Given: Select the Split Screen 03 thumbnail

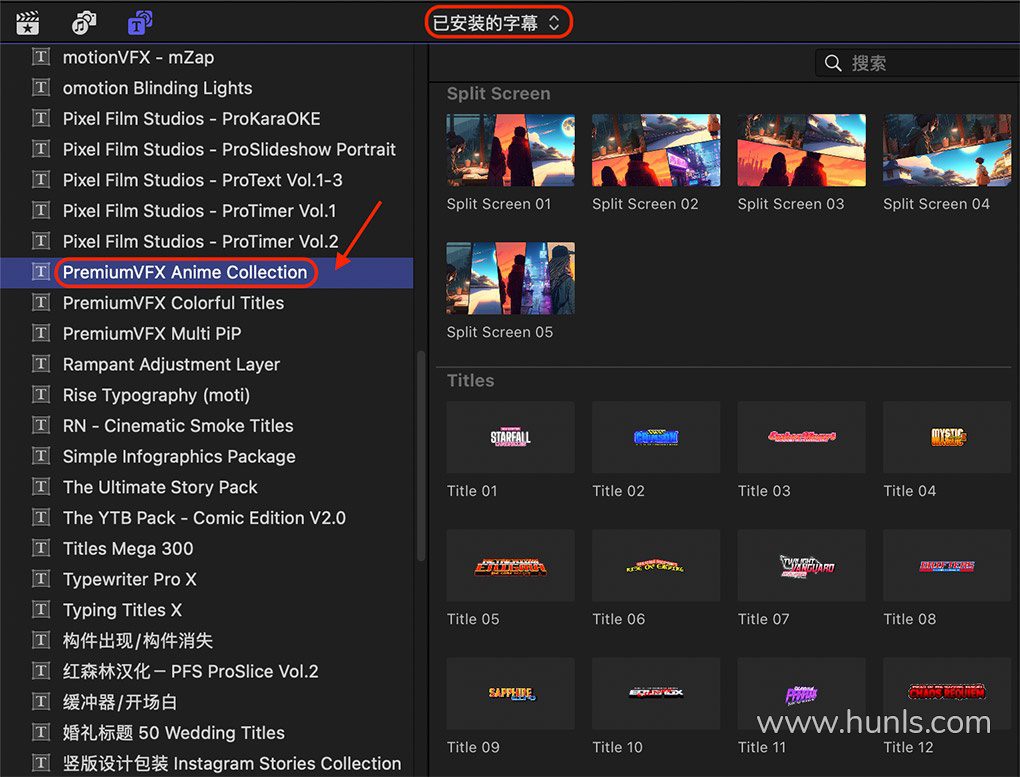Looking at the screenshot, I should [x=801, y=150].
